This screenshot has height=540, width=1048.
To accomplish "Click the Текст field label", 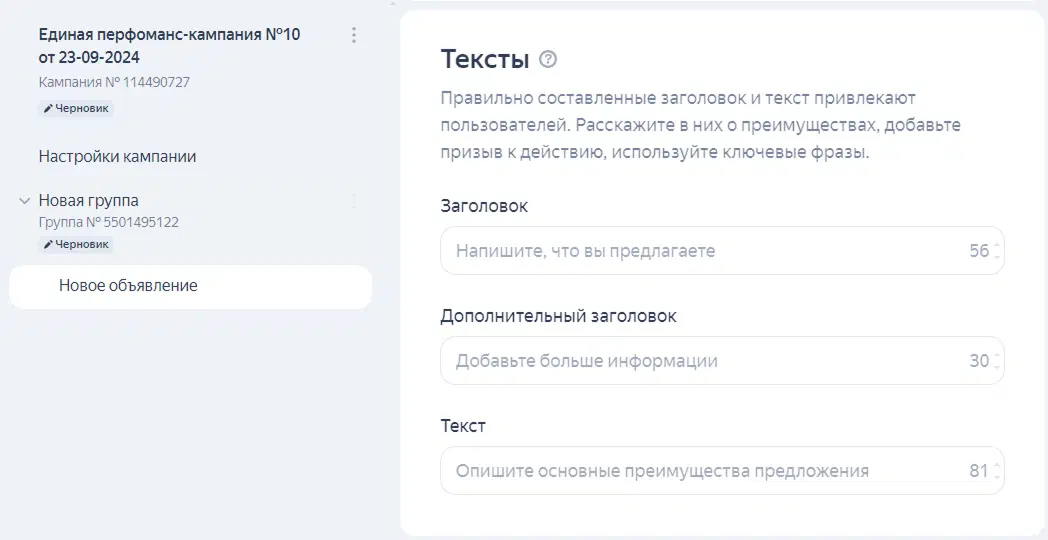I will (463, 426).
